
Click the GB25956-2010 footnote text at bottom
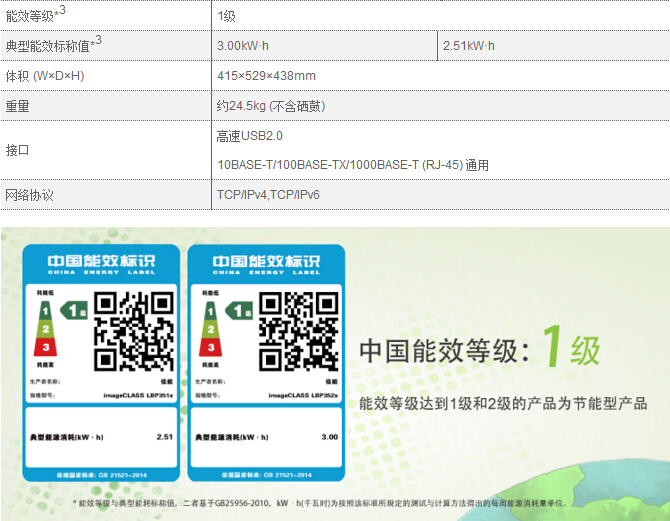point(250,503)
